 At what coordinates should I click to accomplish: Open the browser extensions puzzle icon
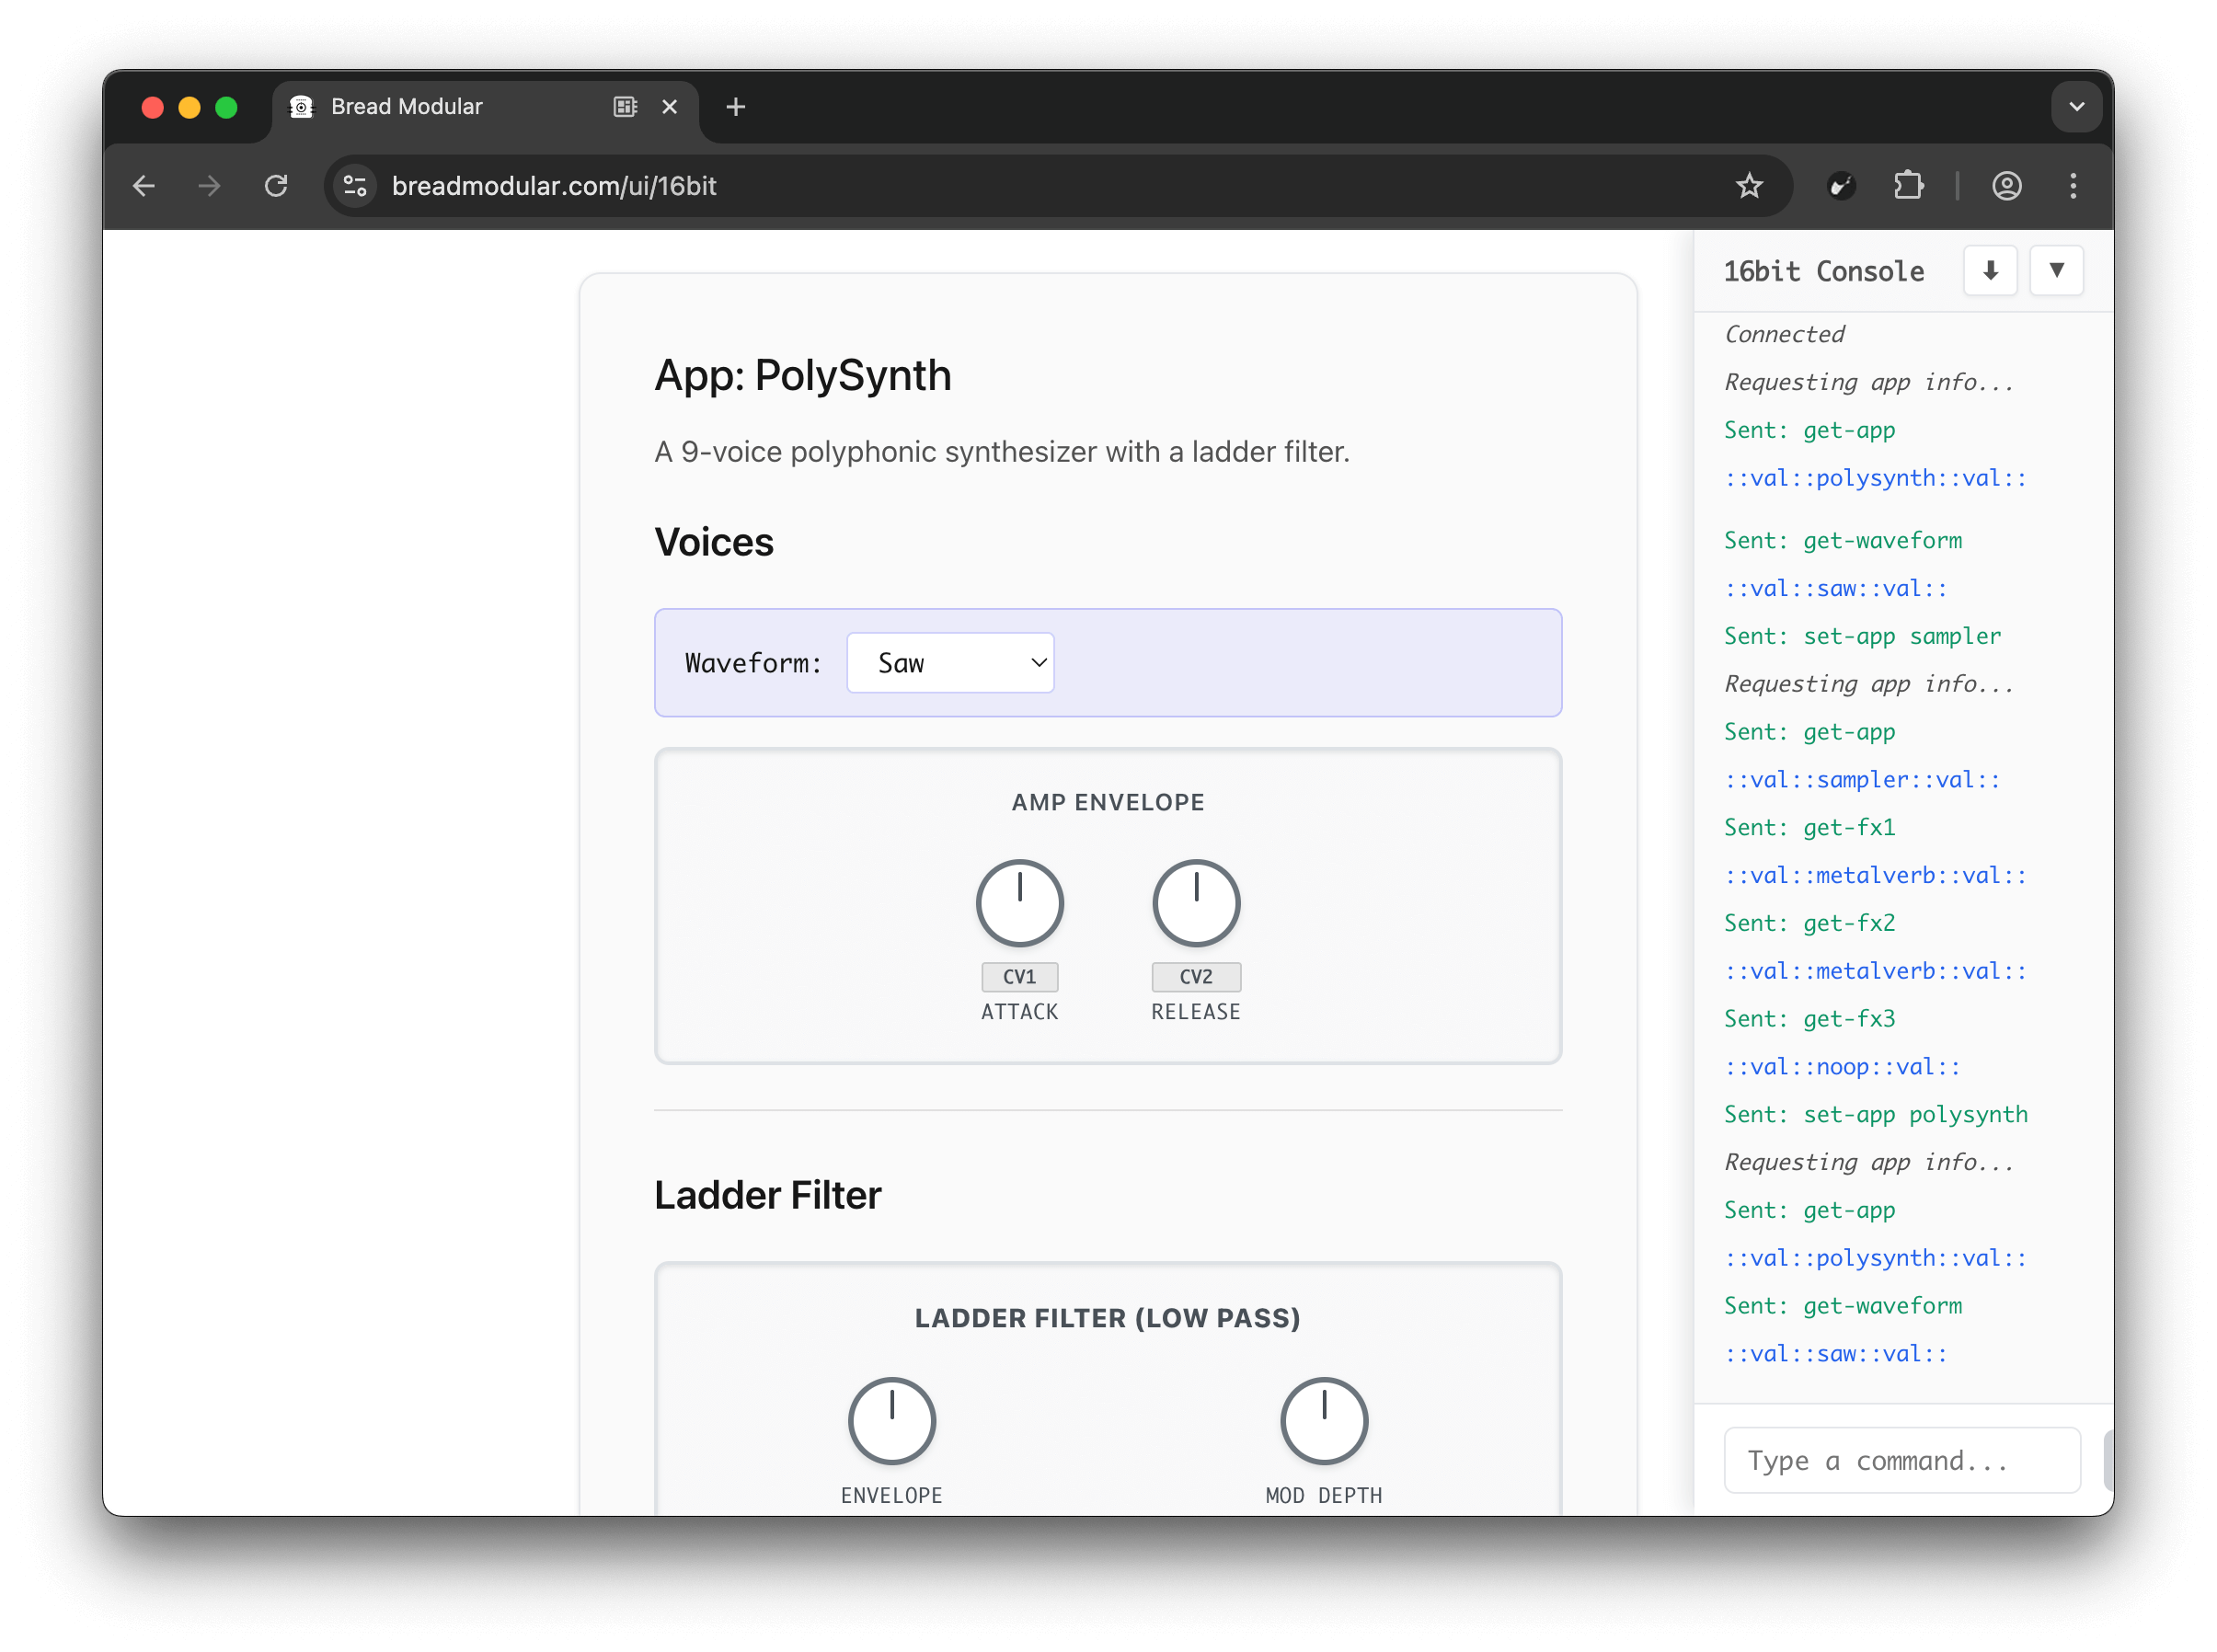(x=1908, y=186)
